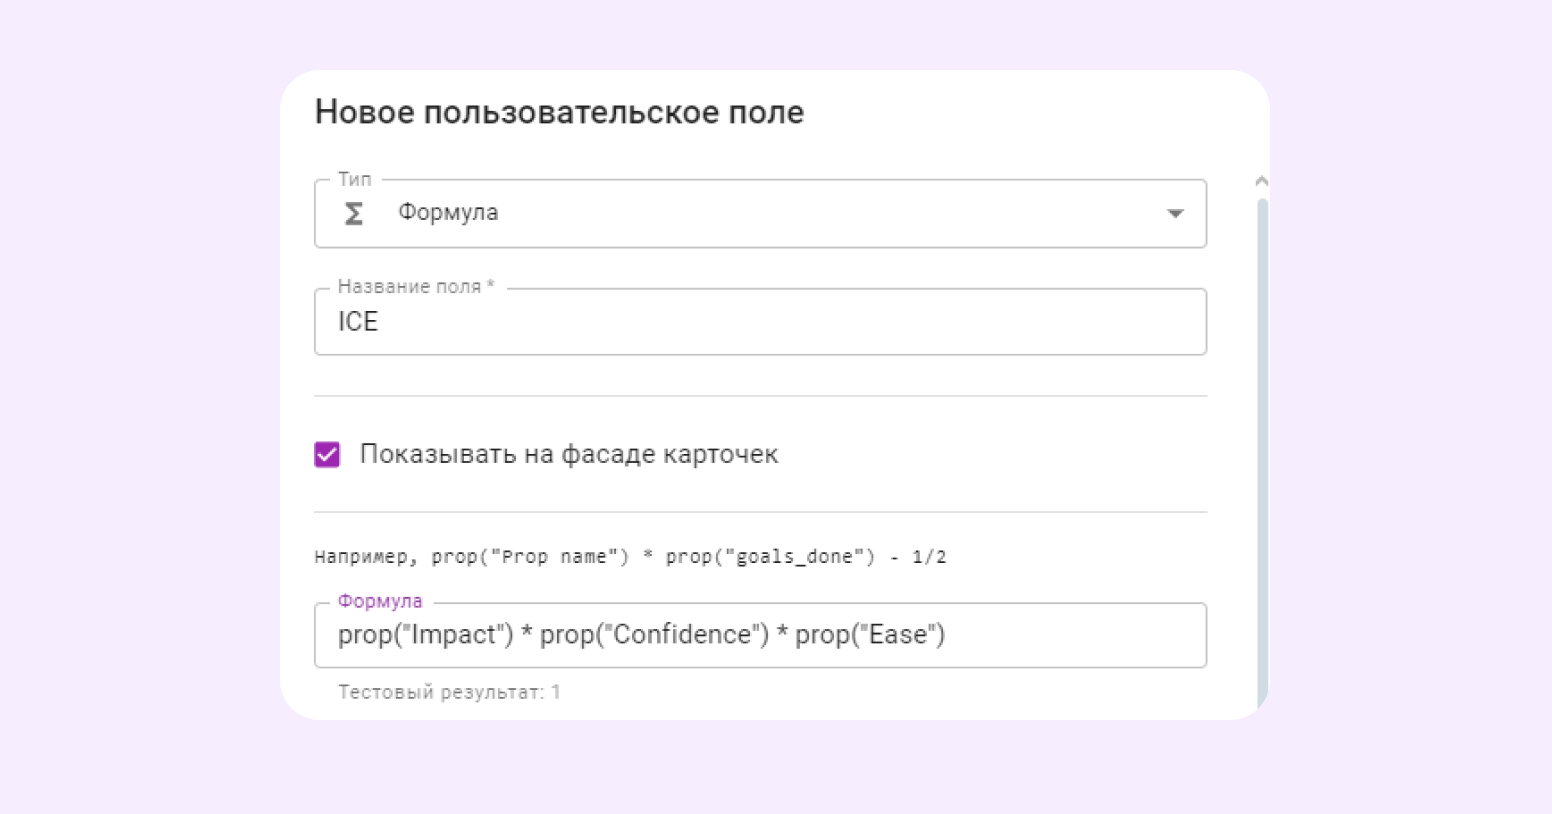Click the Название поля input containing ICE
Screen dimensions: 1552x814
pos(760,322)
